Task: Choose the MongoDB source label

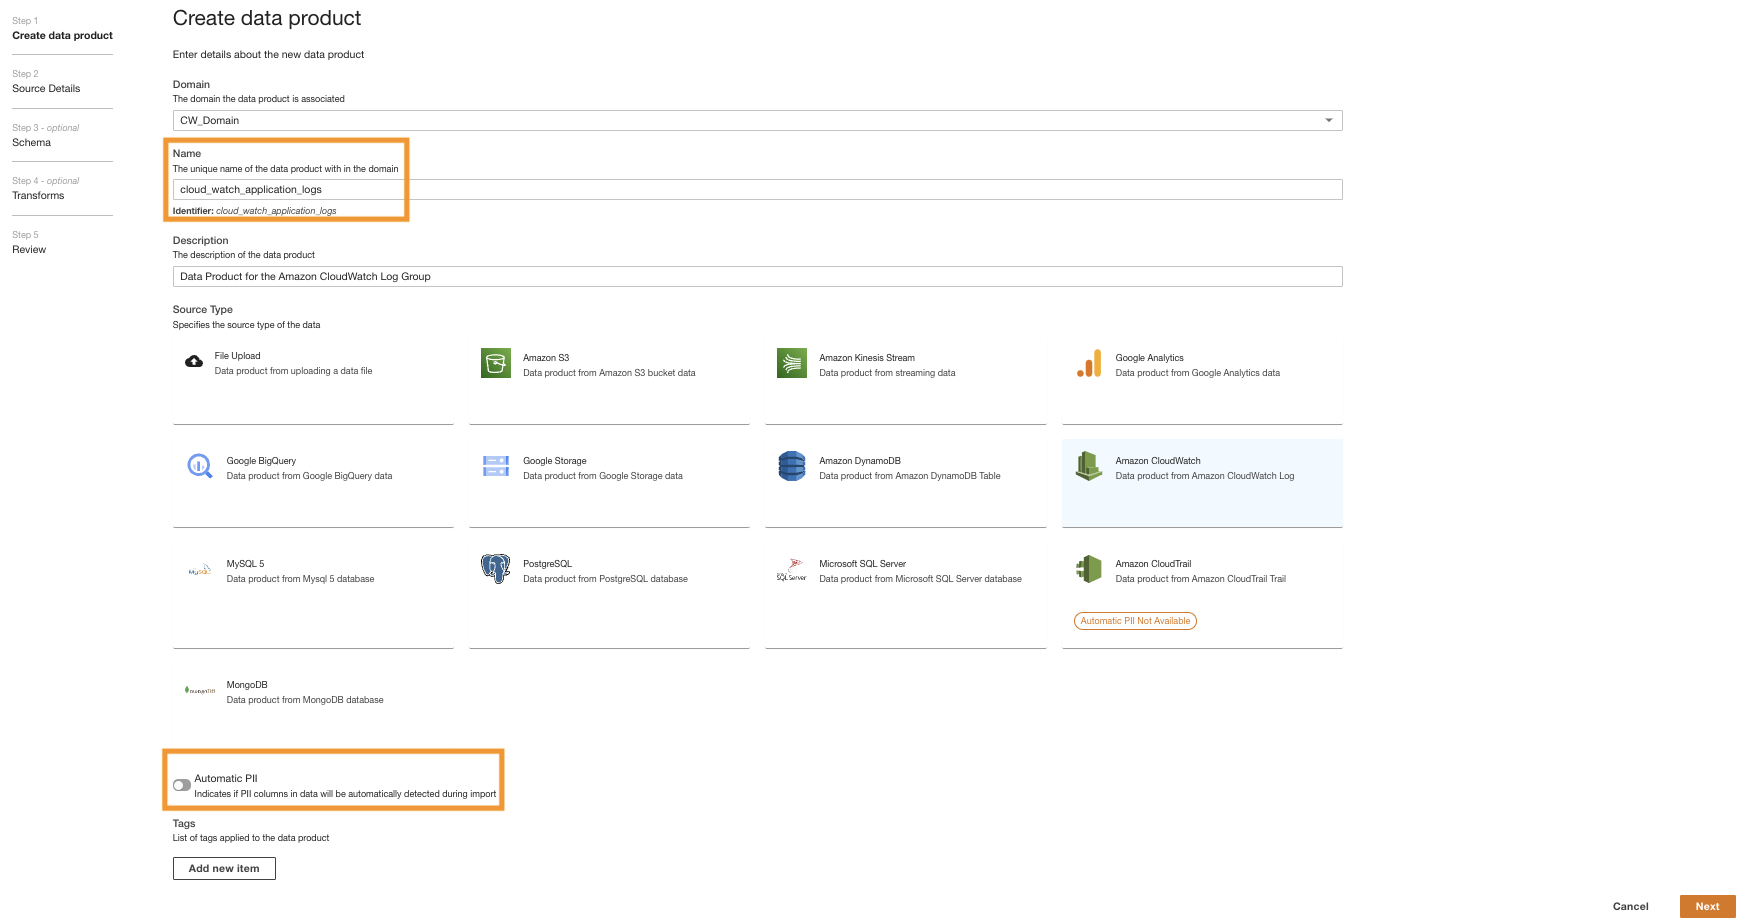Action: 247,685
